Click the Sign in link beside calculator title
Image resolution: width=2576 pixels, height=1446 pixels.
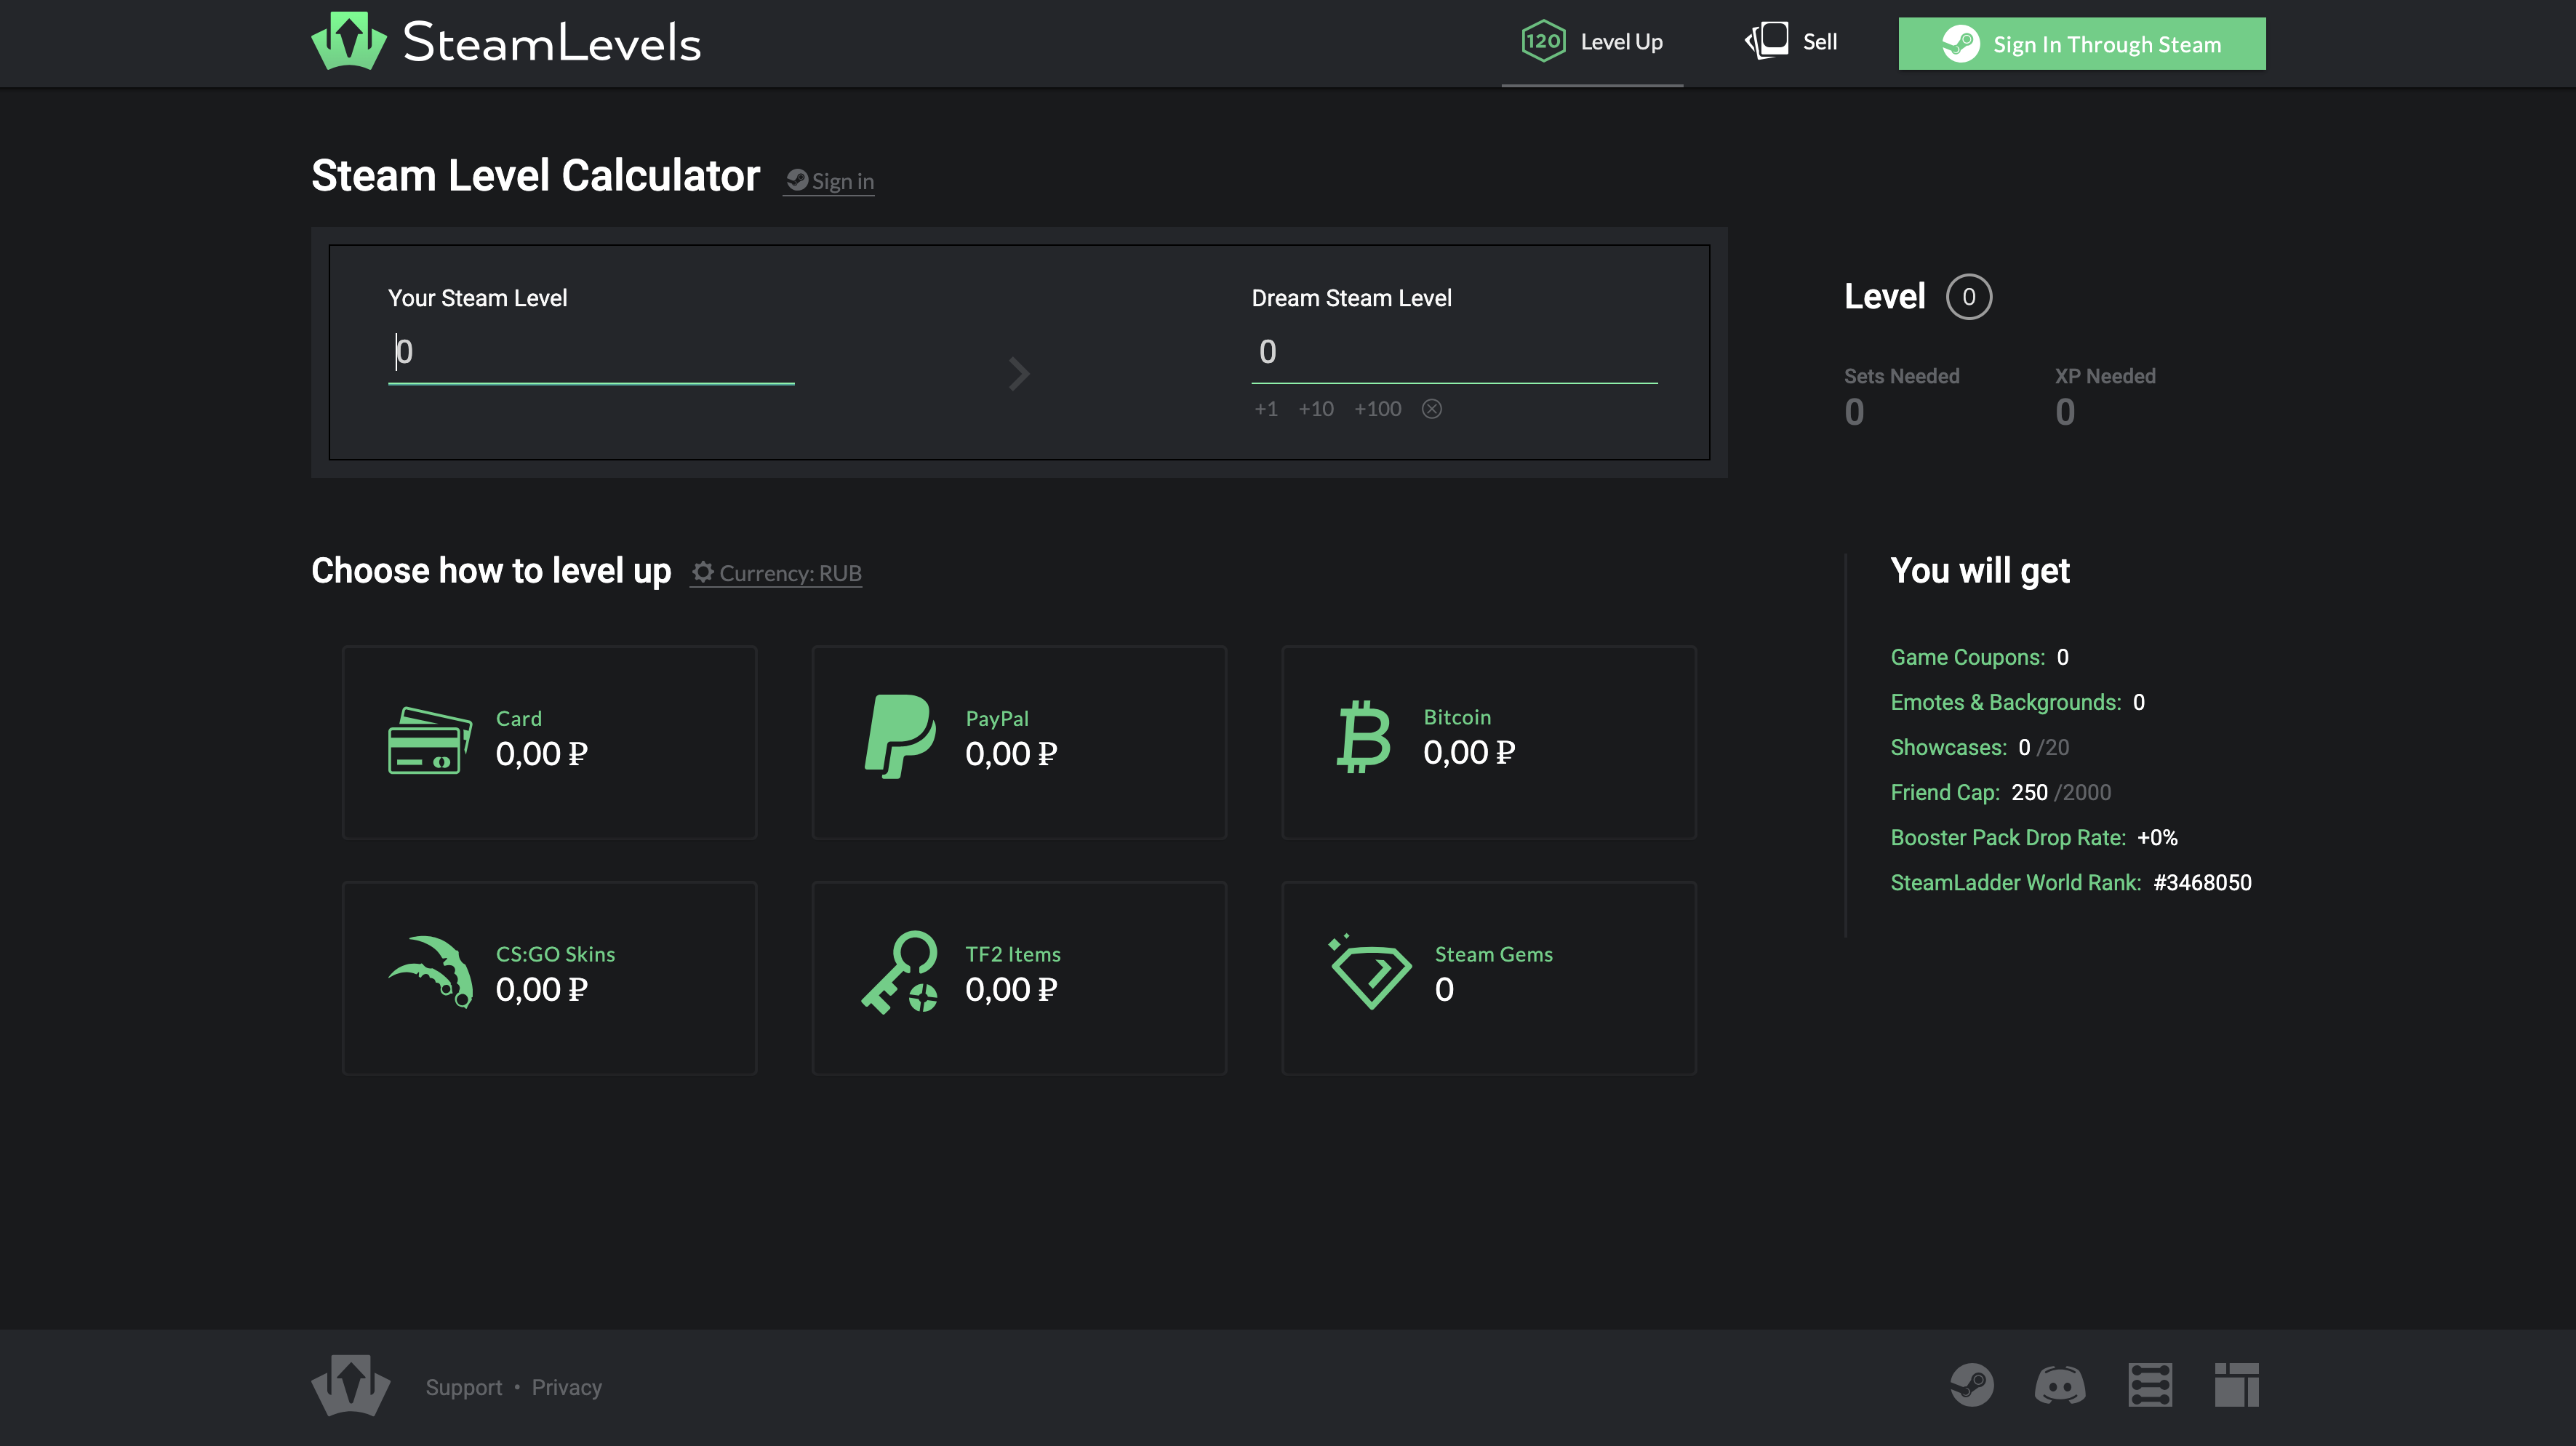click(x=829, y=181)
